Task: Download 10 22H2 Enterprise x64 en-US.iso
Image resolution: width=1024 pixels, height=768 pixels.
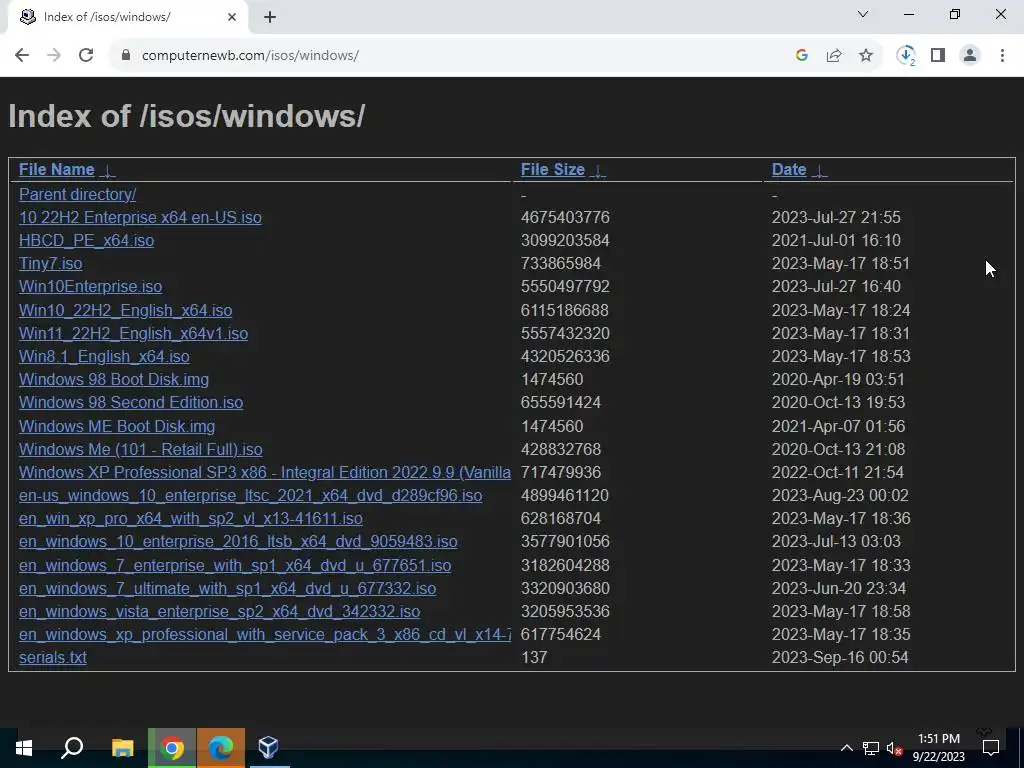Action: [x=140, y=217]
